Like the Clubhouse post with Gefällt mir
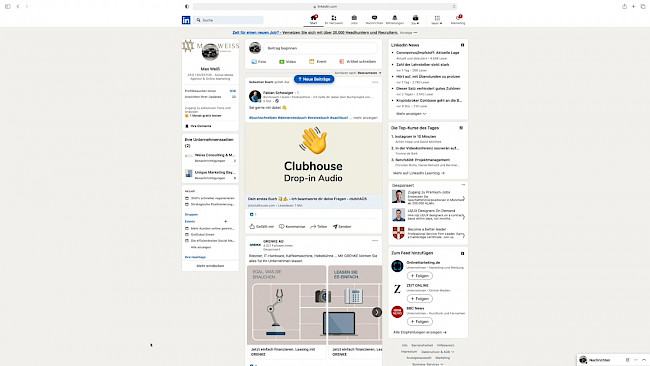This screenshot has width=650, height=366. (262, 227)
